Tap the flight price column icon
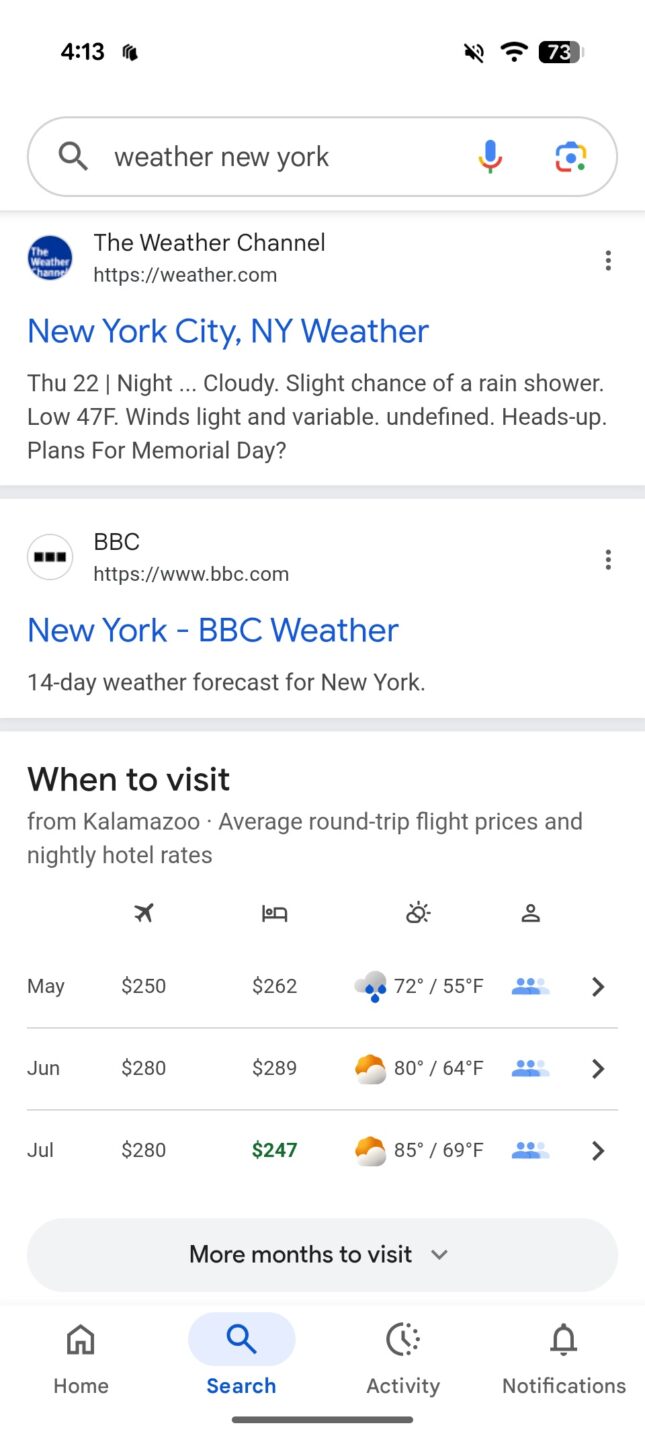Image resolution: width=645 pixels, height=1440 pixels. click(x=143, y=912)
